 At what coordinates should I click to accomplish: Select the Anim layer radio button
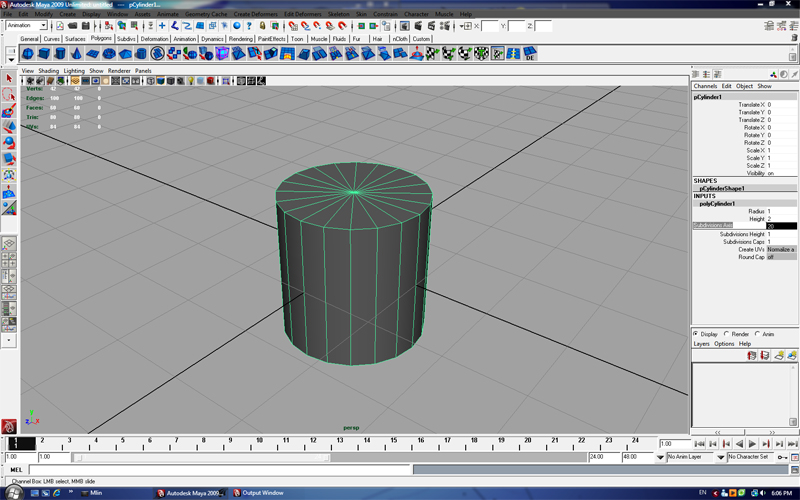[758, 334]
